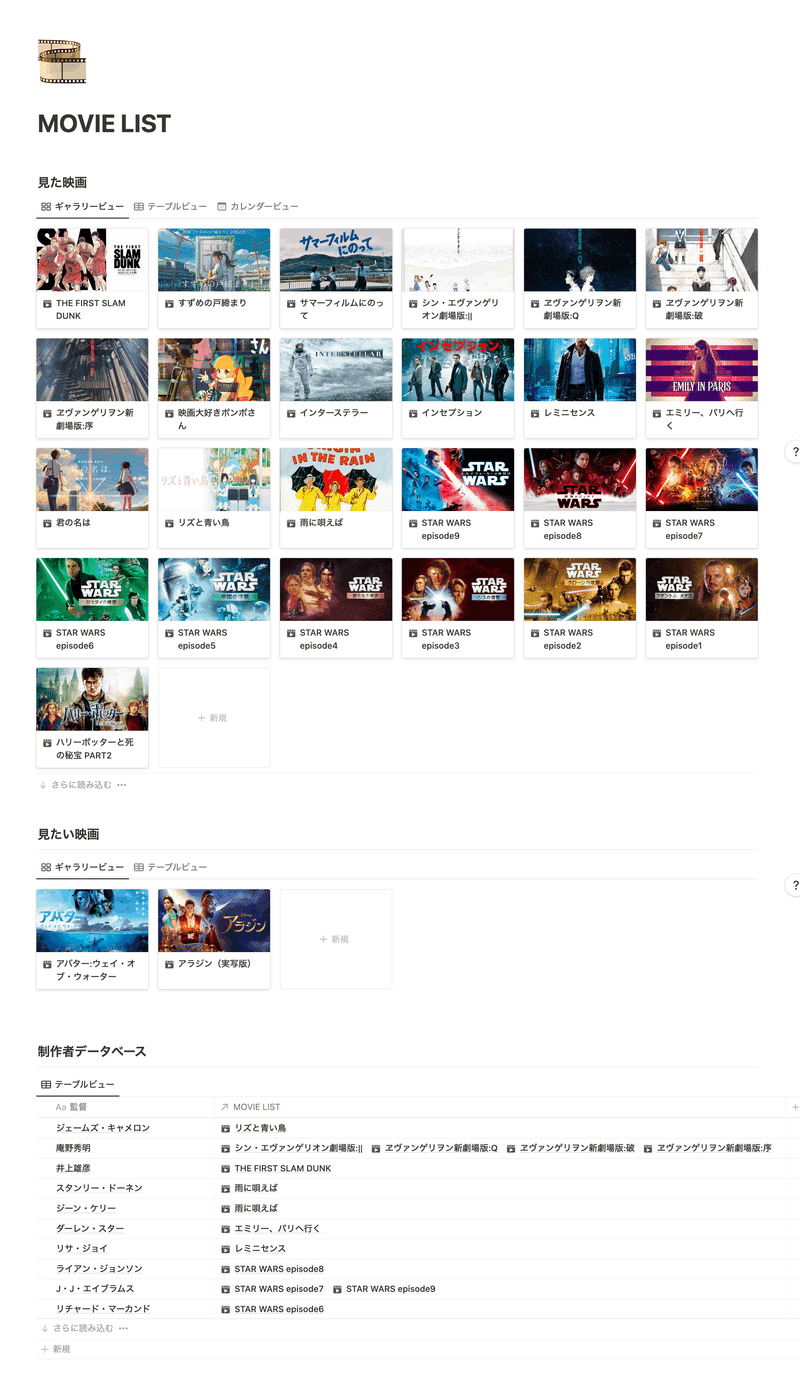800x1389 pixels.
Task: Select ギャラリービュー tab in 見た映画
Action: (x=82, y=206)
